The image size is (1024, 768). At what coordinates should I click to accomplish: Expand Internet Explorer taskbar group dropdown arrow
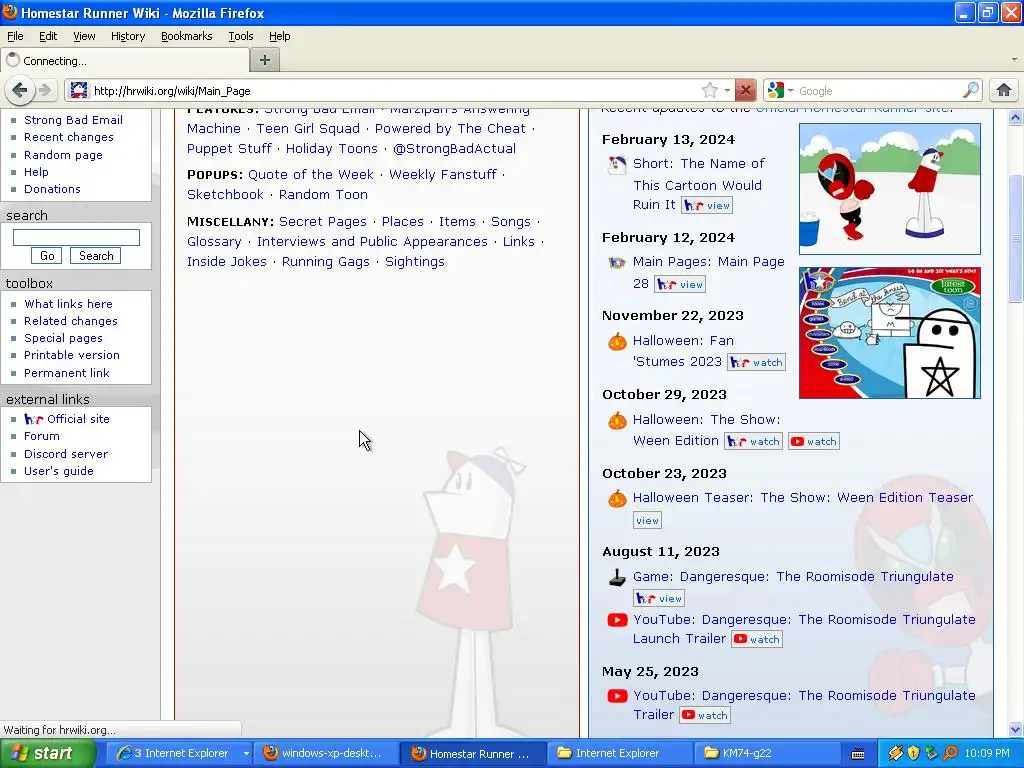point(246,753)
